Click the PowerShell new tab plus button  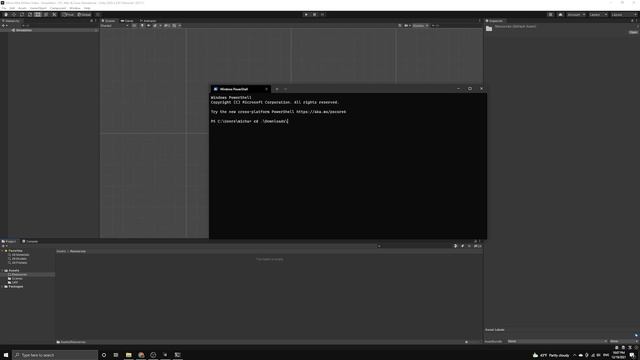(x=277, y=89)
